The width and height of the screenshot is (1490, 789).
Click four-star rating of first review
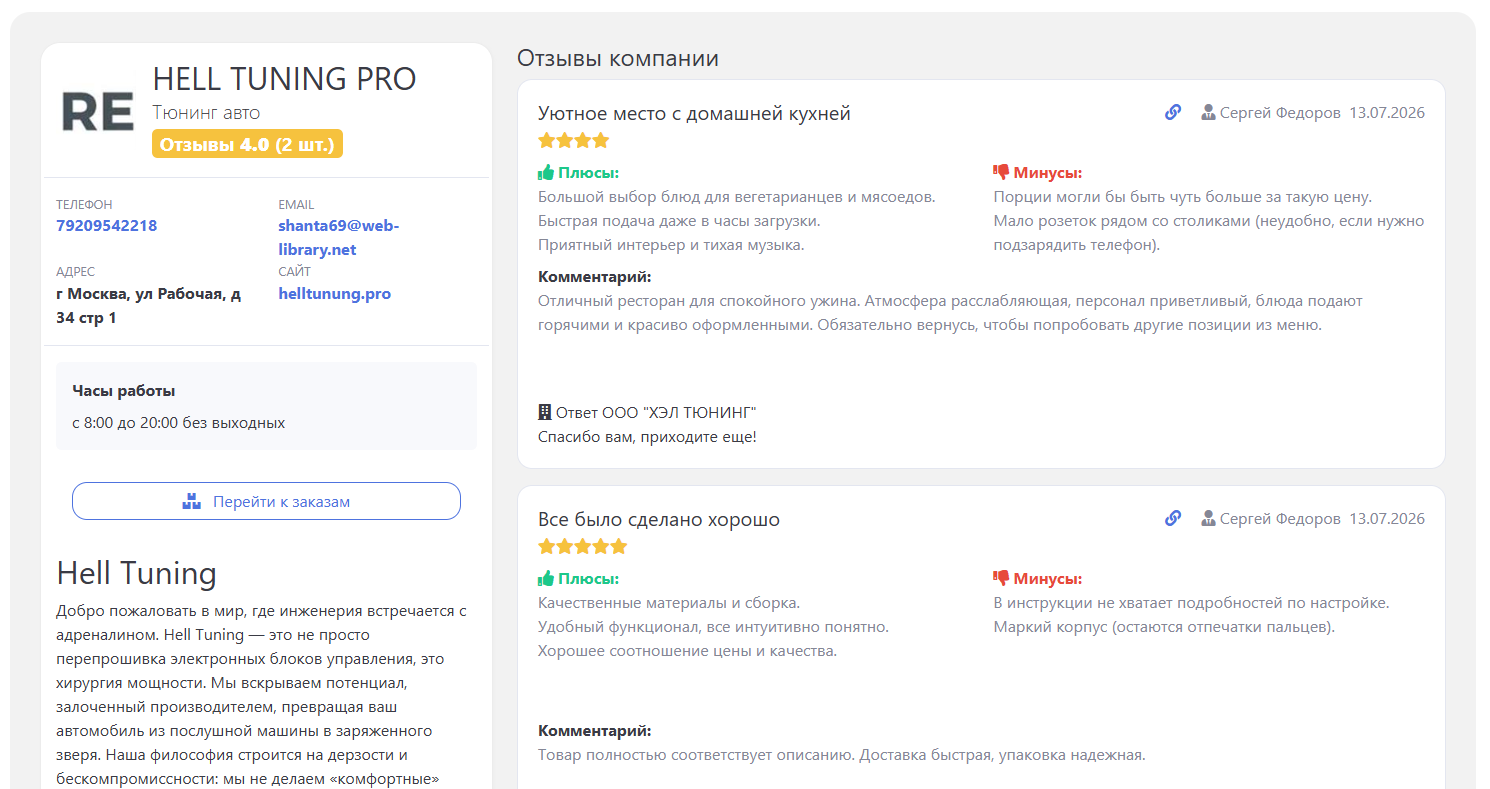(x=573, y=141)
